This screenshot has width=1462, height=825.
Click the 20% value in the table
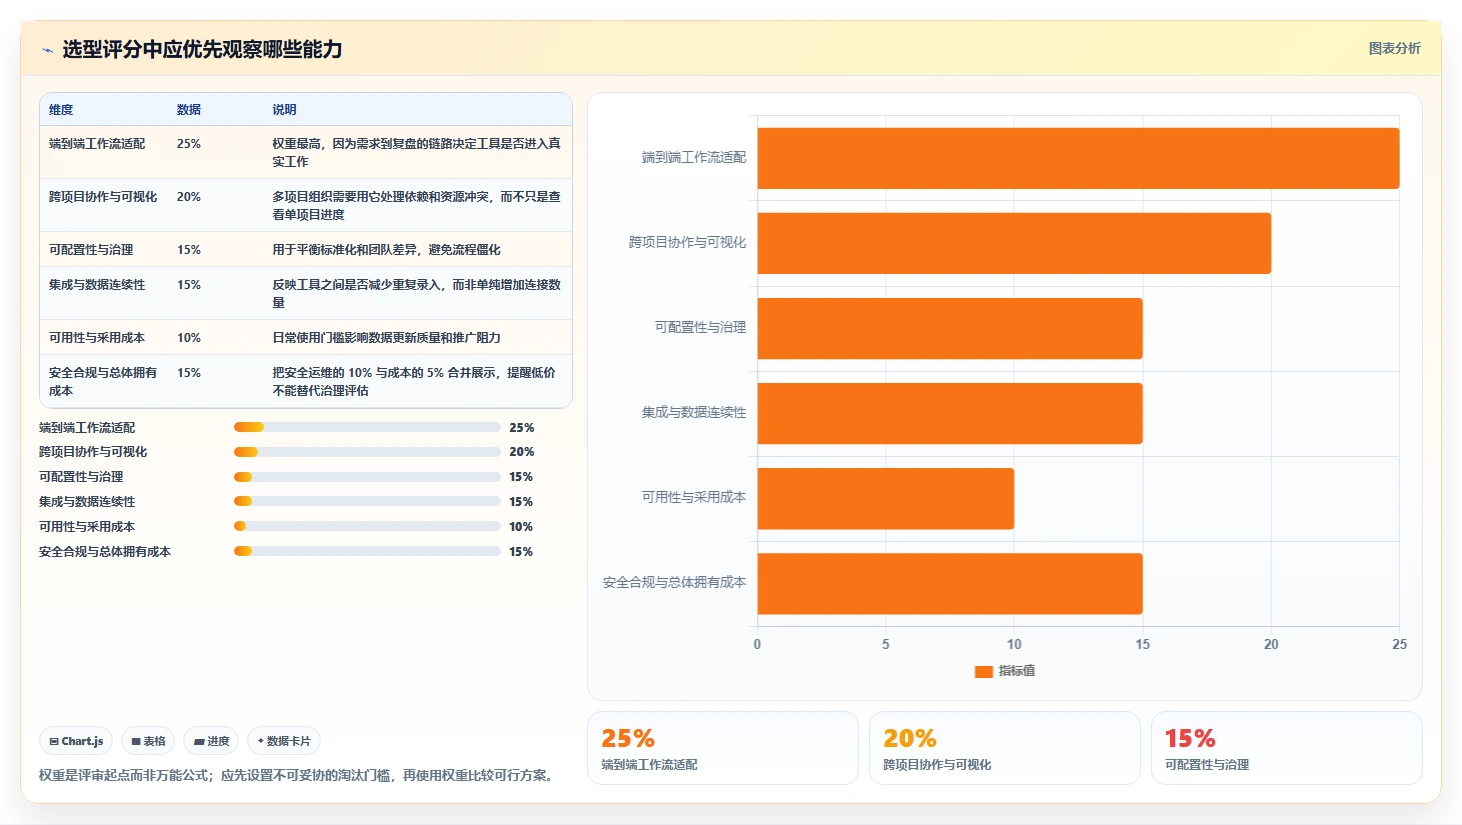[x=189, y=197]
